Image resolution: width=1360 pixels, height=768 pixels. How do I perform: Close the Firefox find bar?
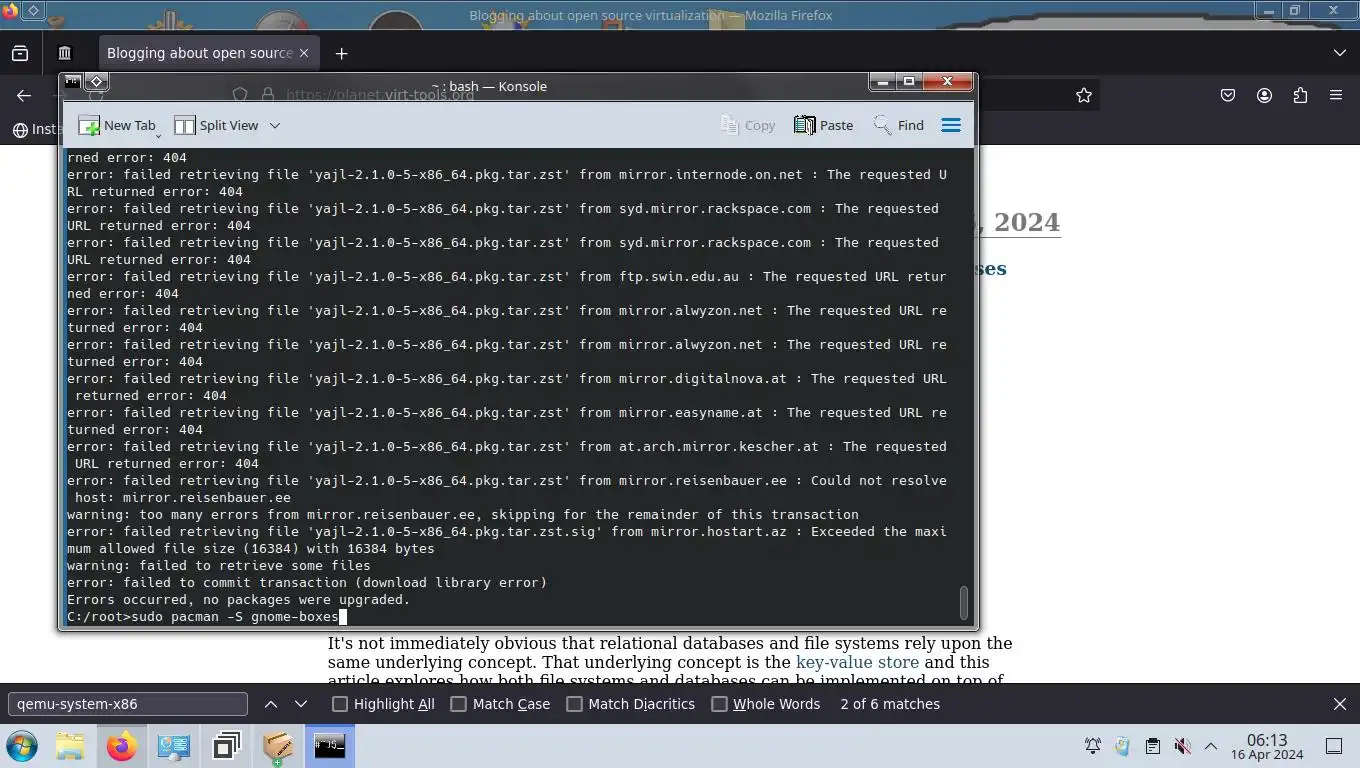[1340, 704]
